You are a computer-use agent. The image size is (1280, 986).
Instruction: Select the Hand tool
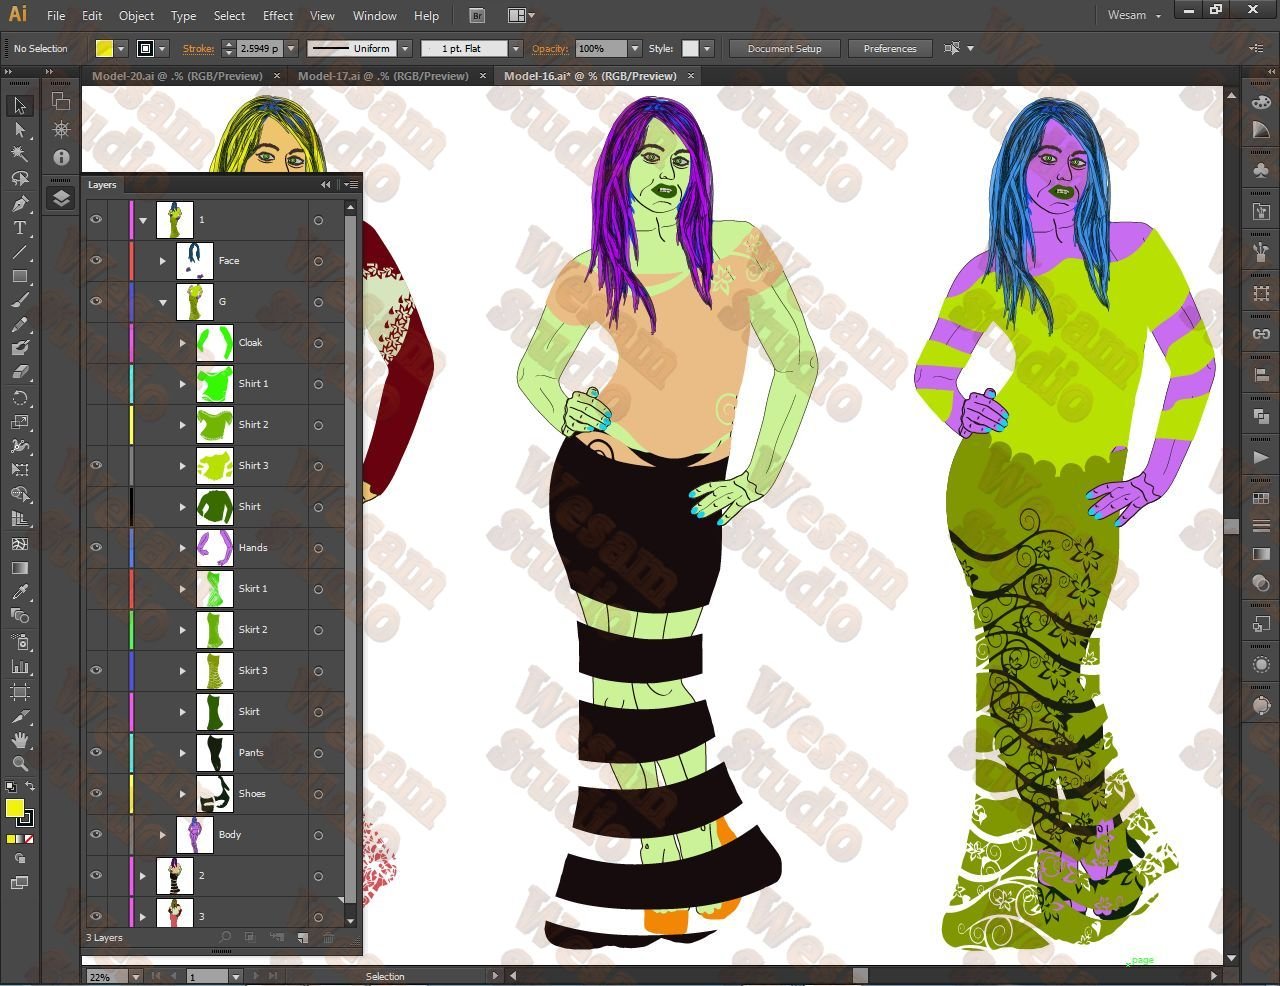20,740
